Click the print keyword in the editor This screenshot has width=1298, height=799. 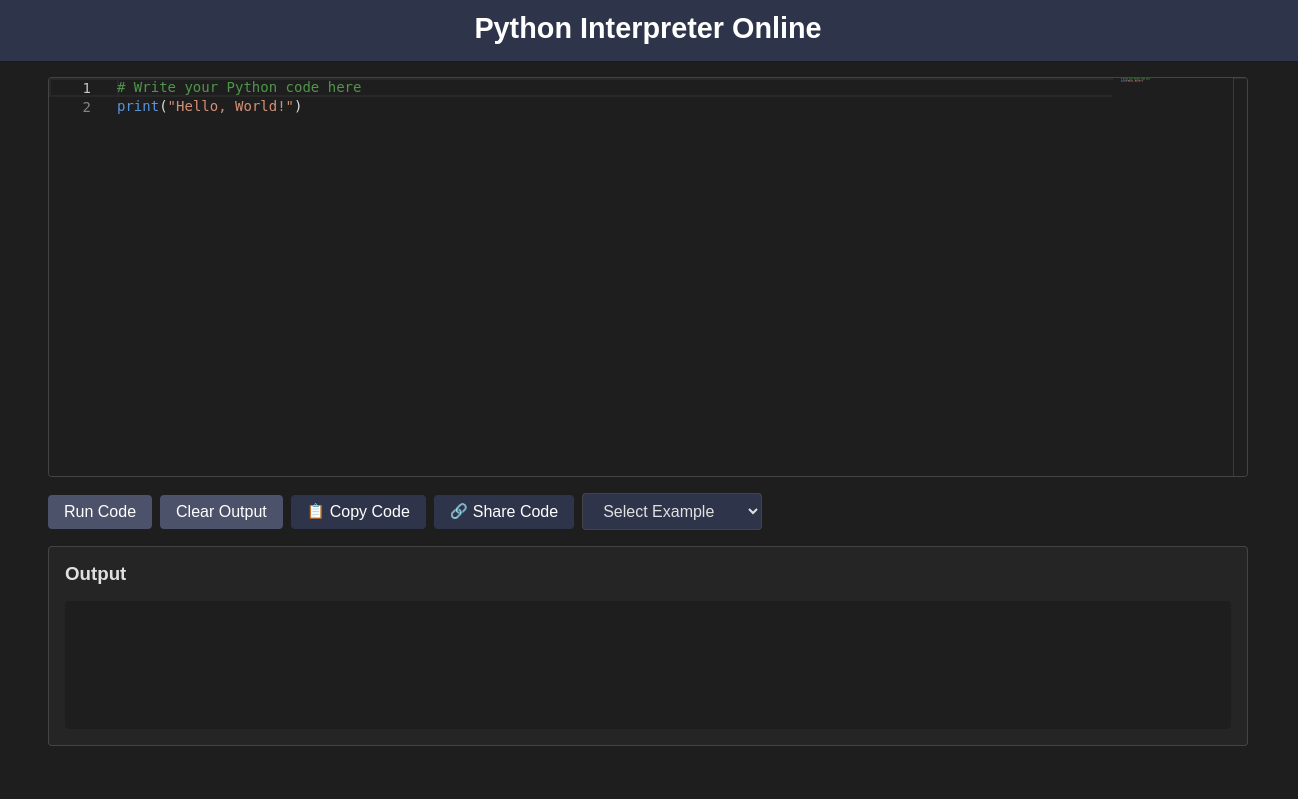tap(138, 106)
